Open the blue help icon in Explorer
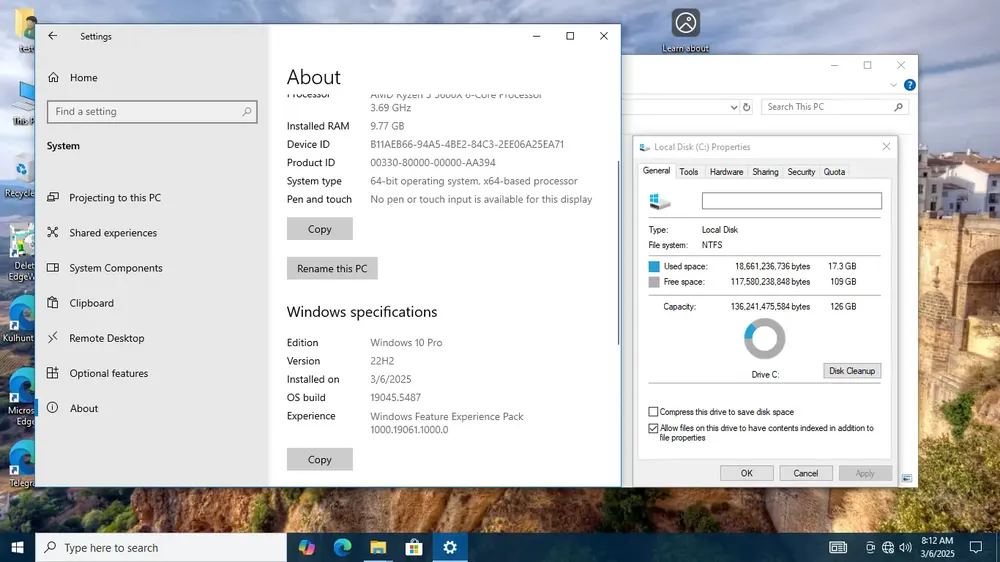1000x562 pixels. point(909,85)
